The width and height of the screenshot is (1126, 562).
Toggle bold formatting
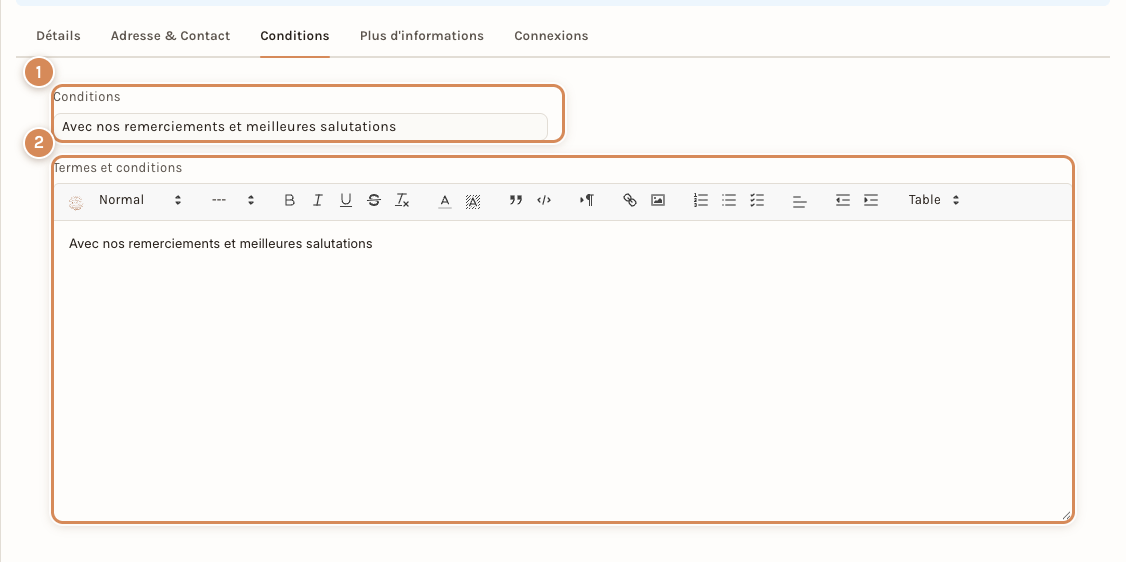289,200
